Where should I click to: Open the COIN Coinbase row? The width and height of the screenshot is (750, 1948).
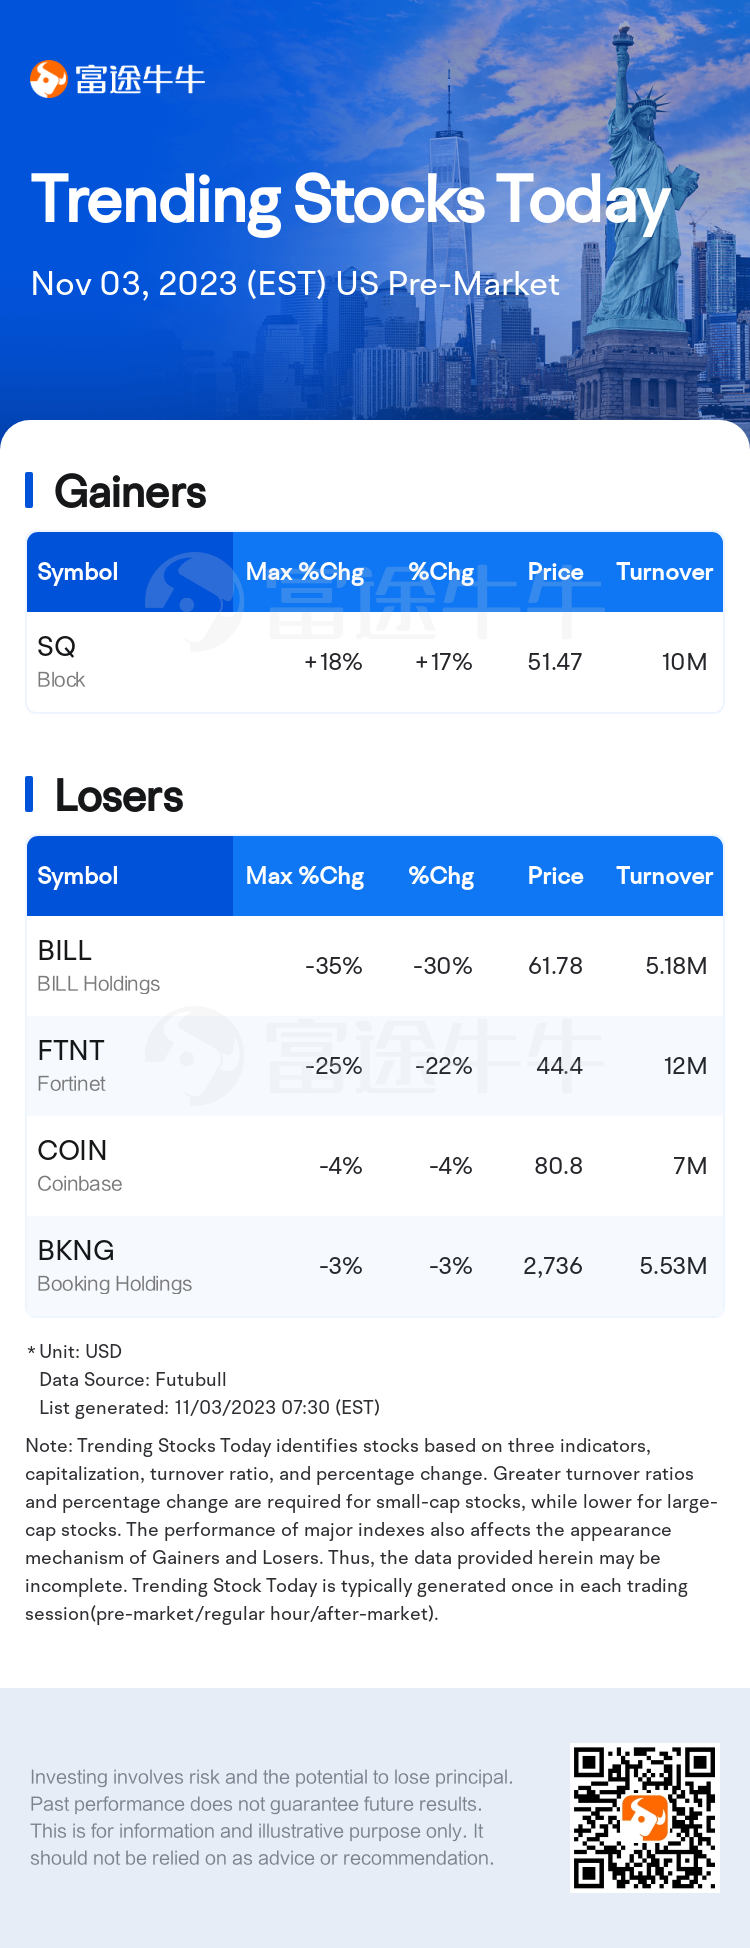(375, 1166)
